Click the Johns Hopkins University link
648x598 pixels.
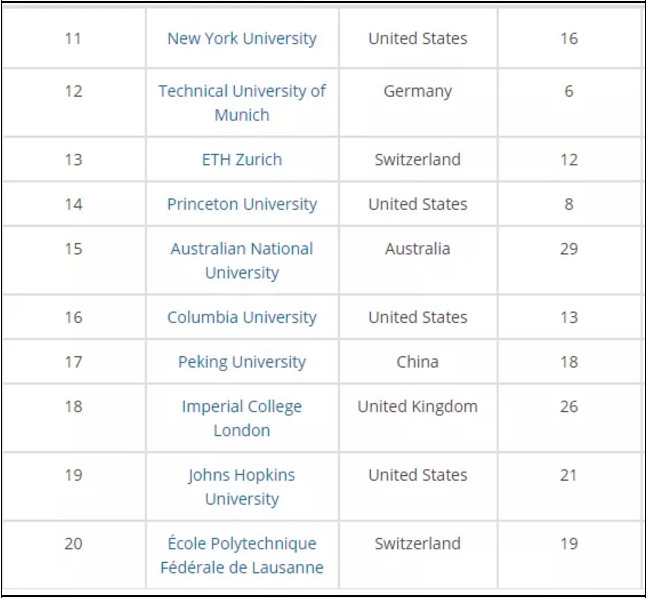242,487
